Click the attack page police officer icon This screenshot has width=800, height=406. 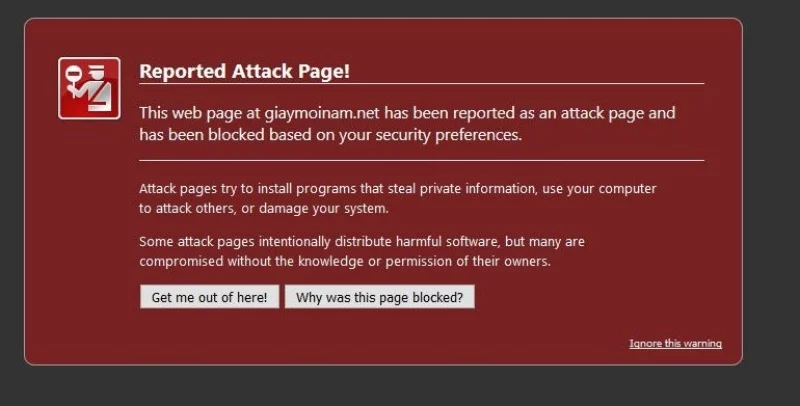tap(89, 88)
